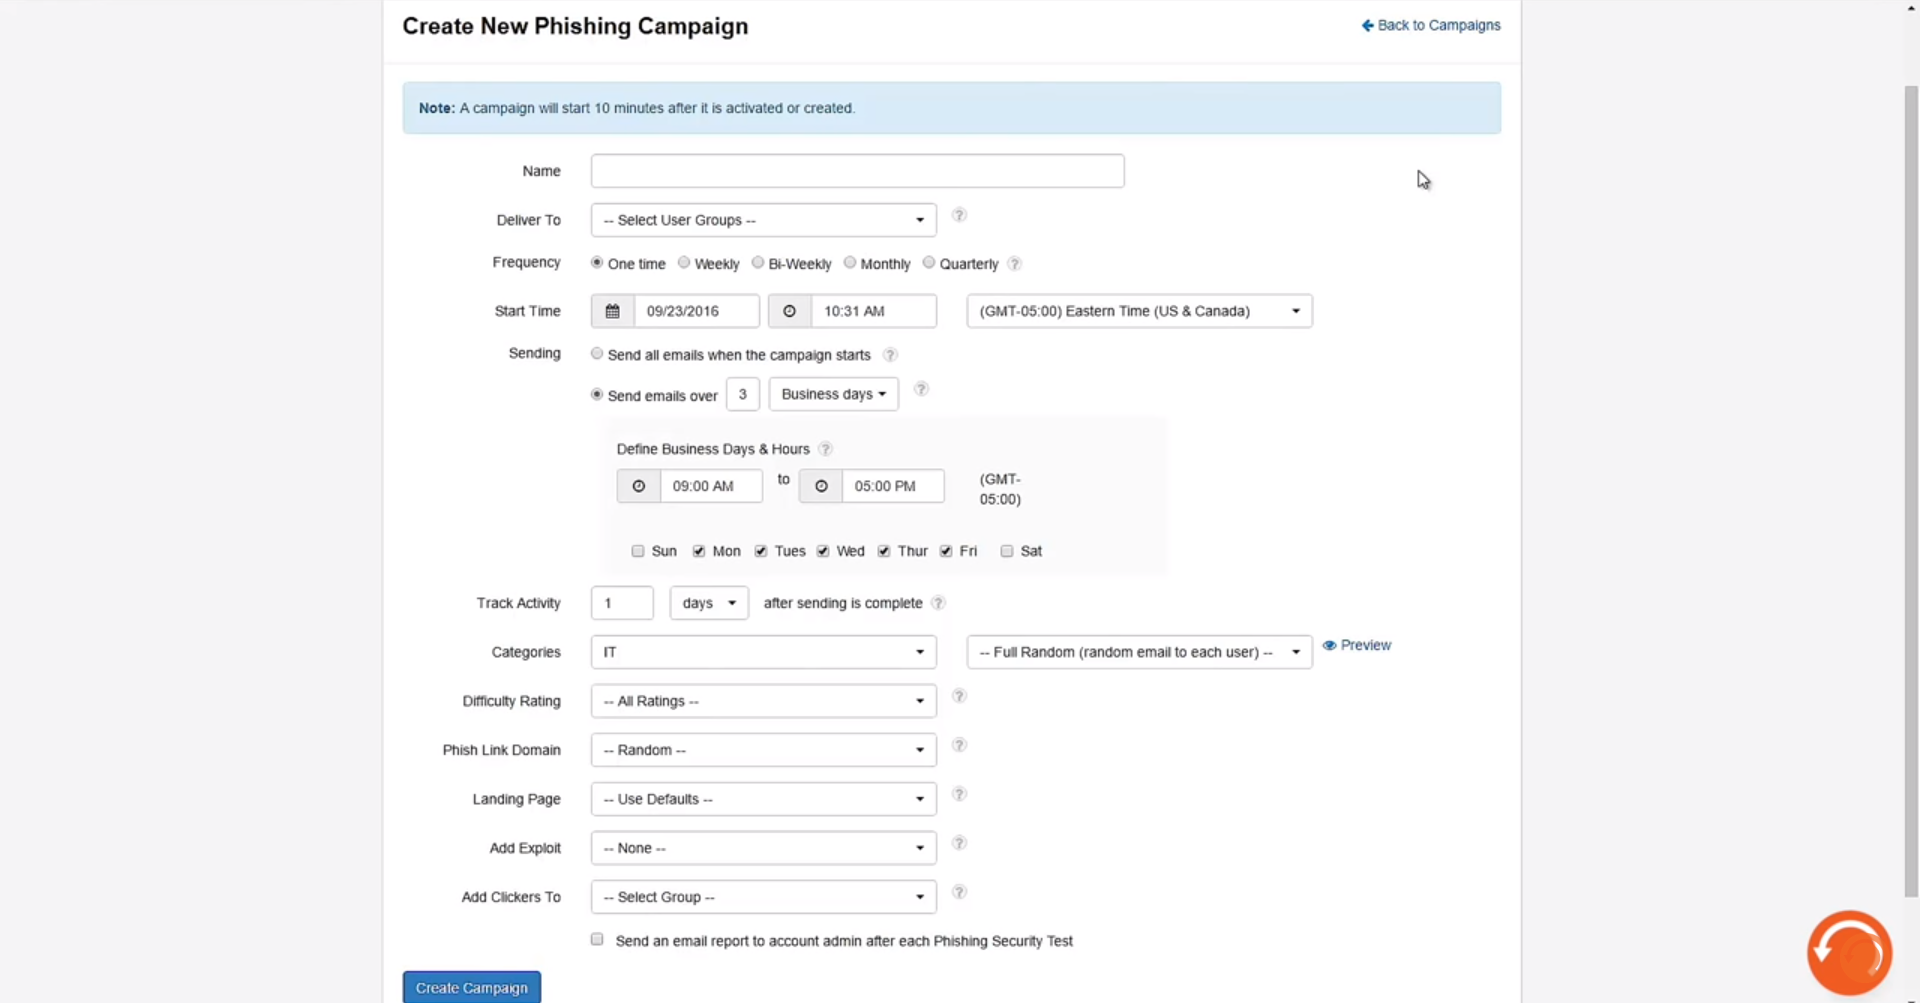Open the All Ratings difficulty dropdown

pyautogui.click(x=763, y=701)
